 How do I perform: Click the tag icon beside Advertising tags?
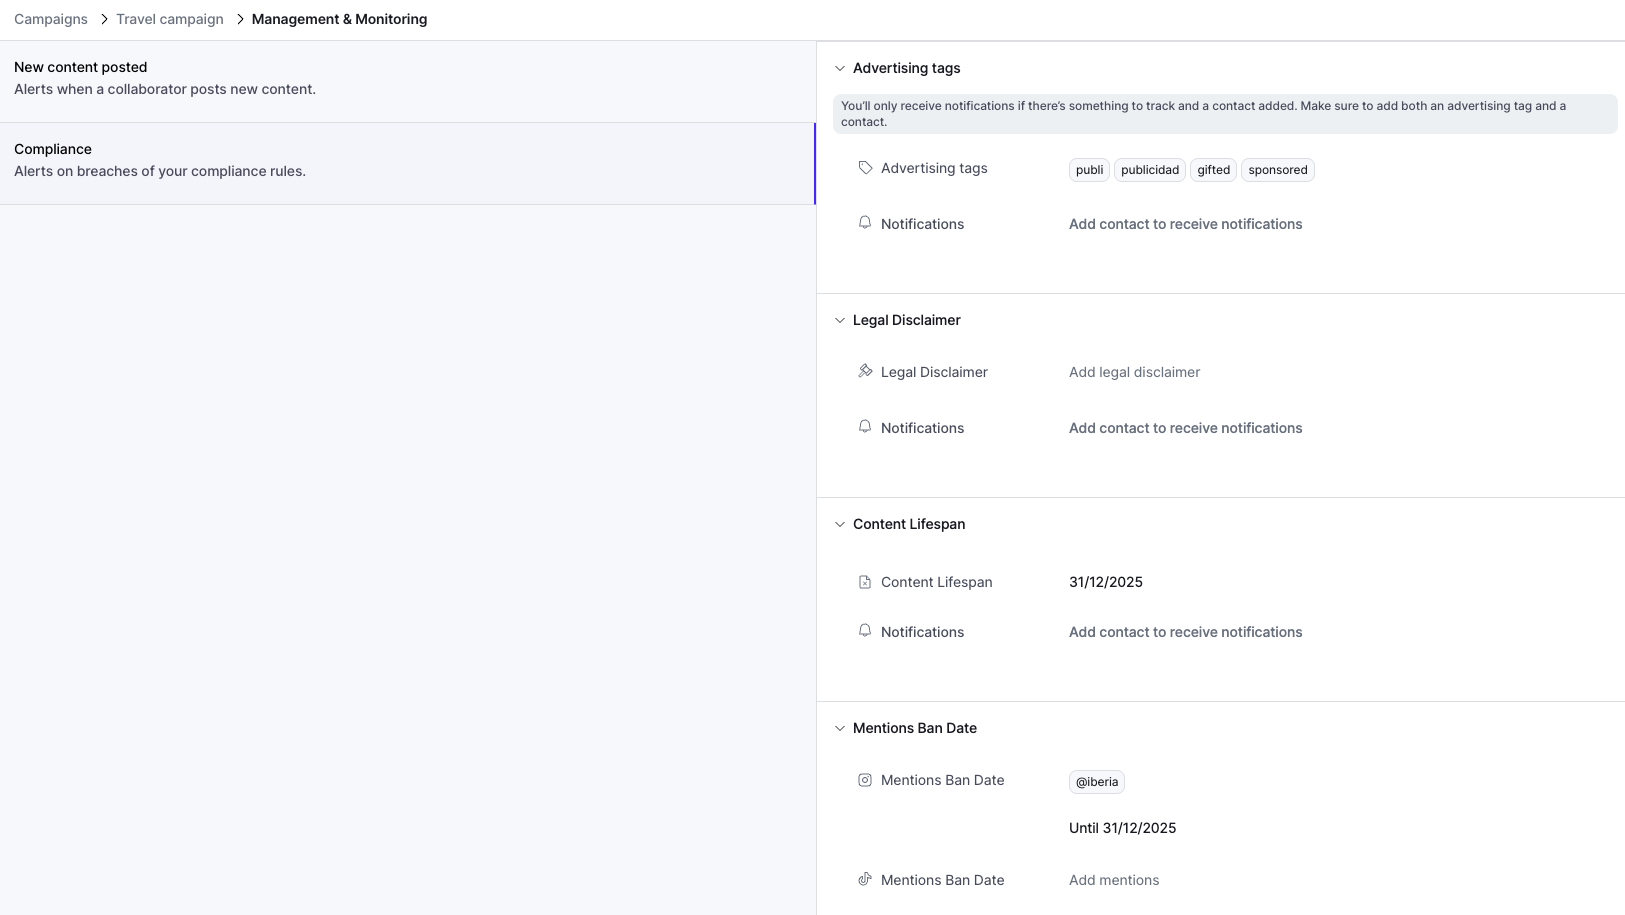[x=865, y=168]
